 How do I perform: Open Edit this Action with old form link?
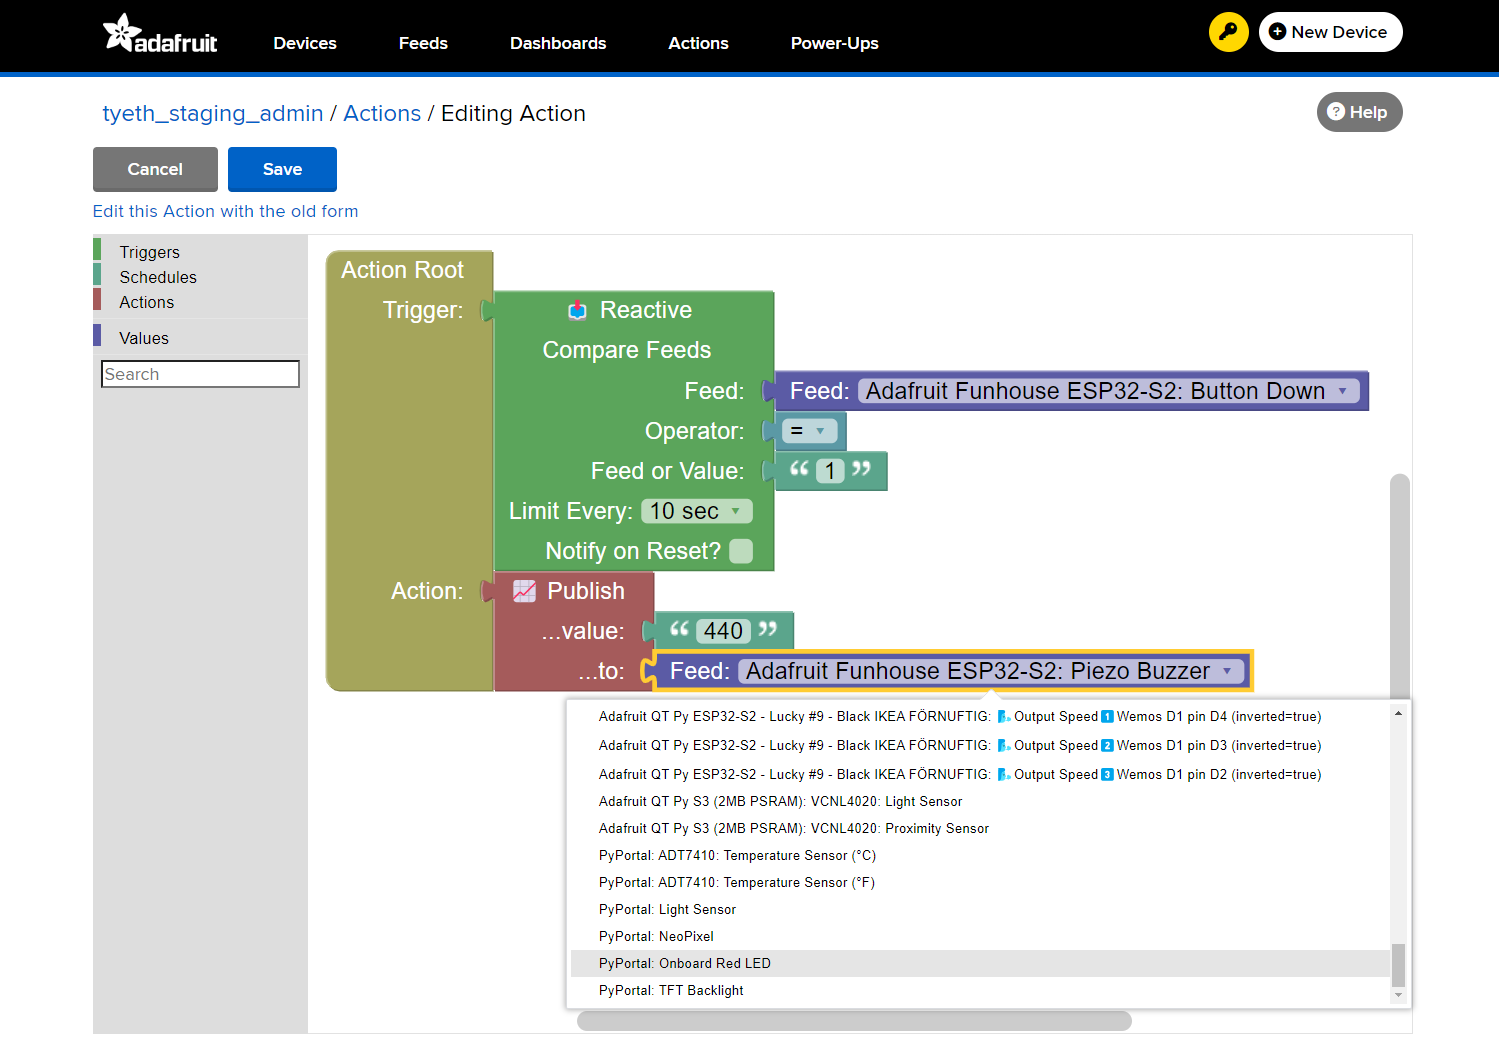coord(225,211)
